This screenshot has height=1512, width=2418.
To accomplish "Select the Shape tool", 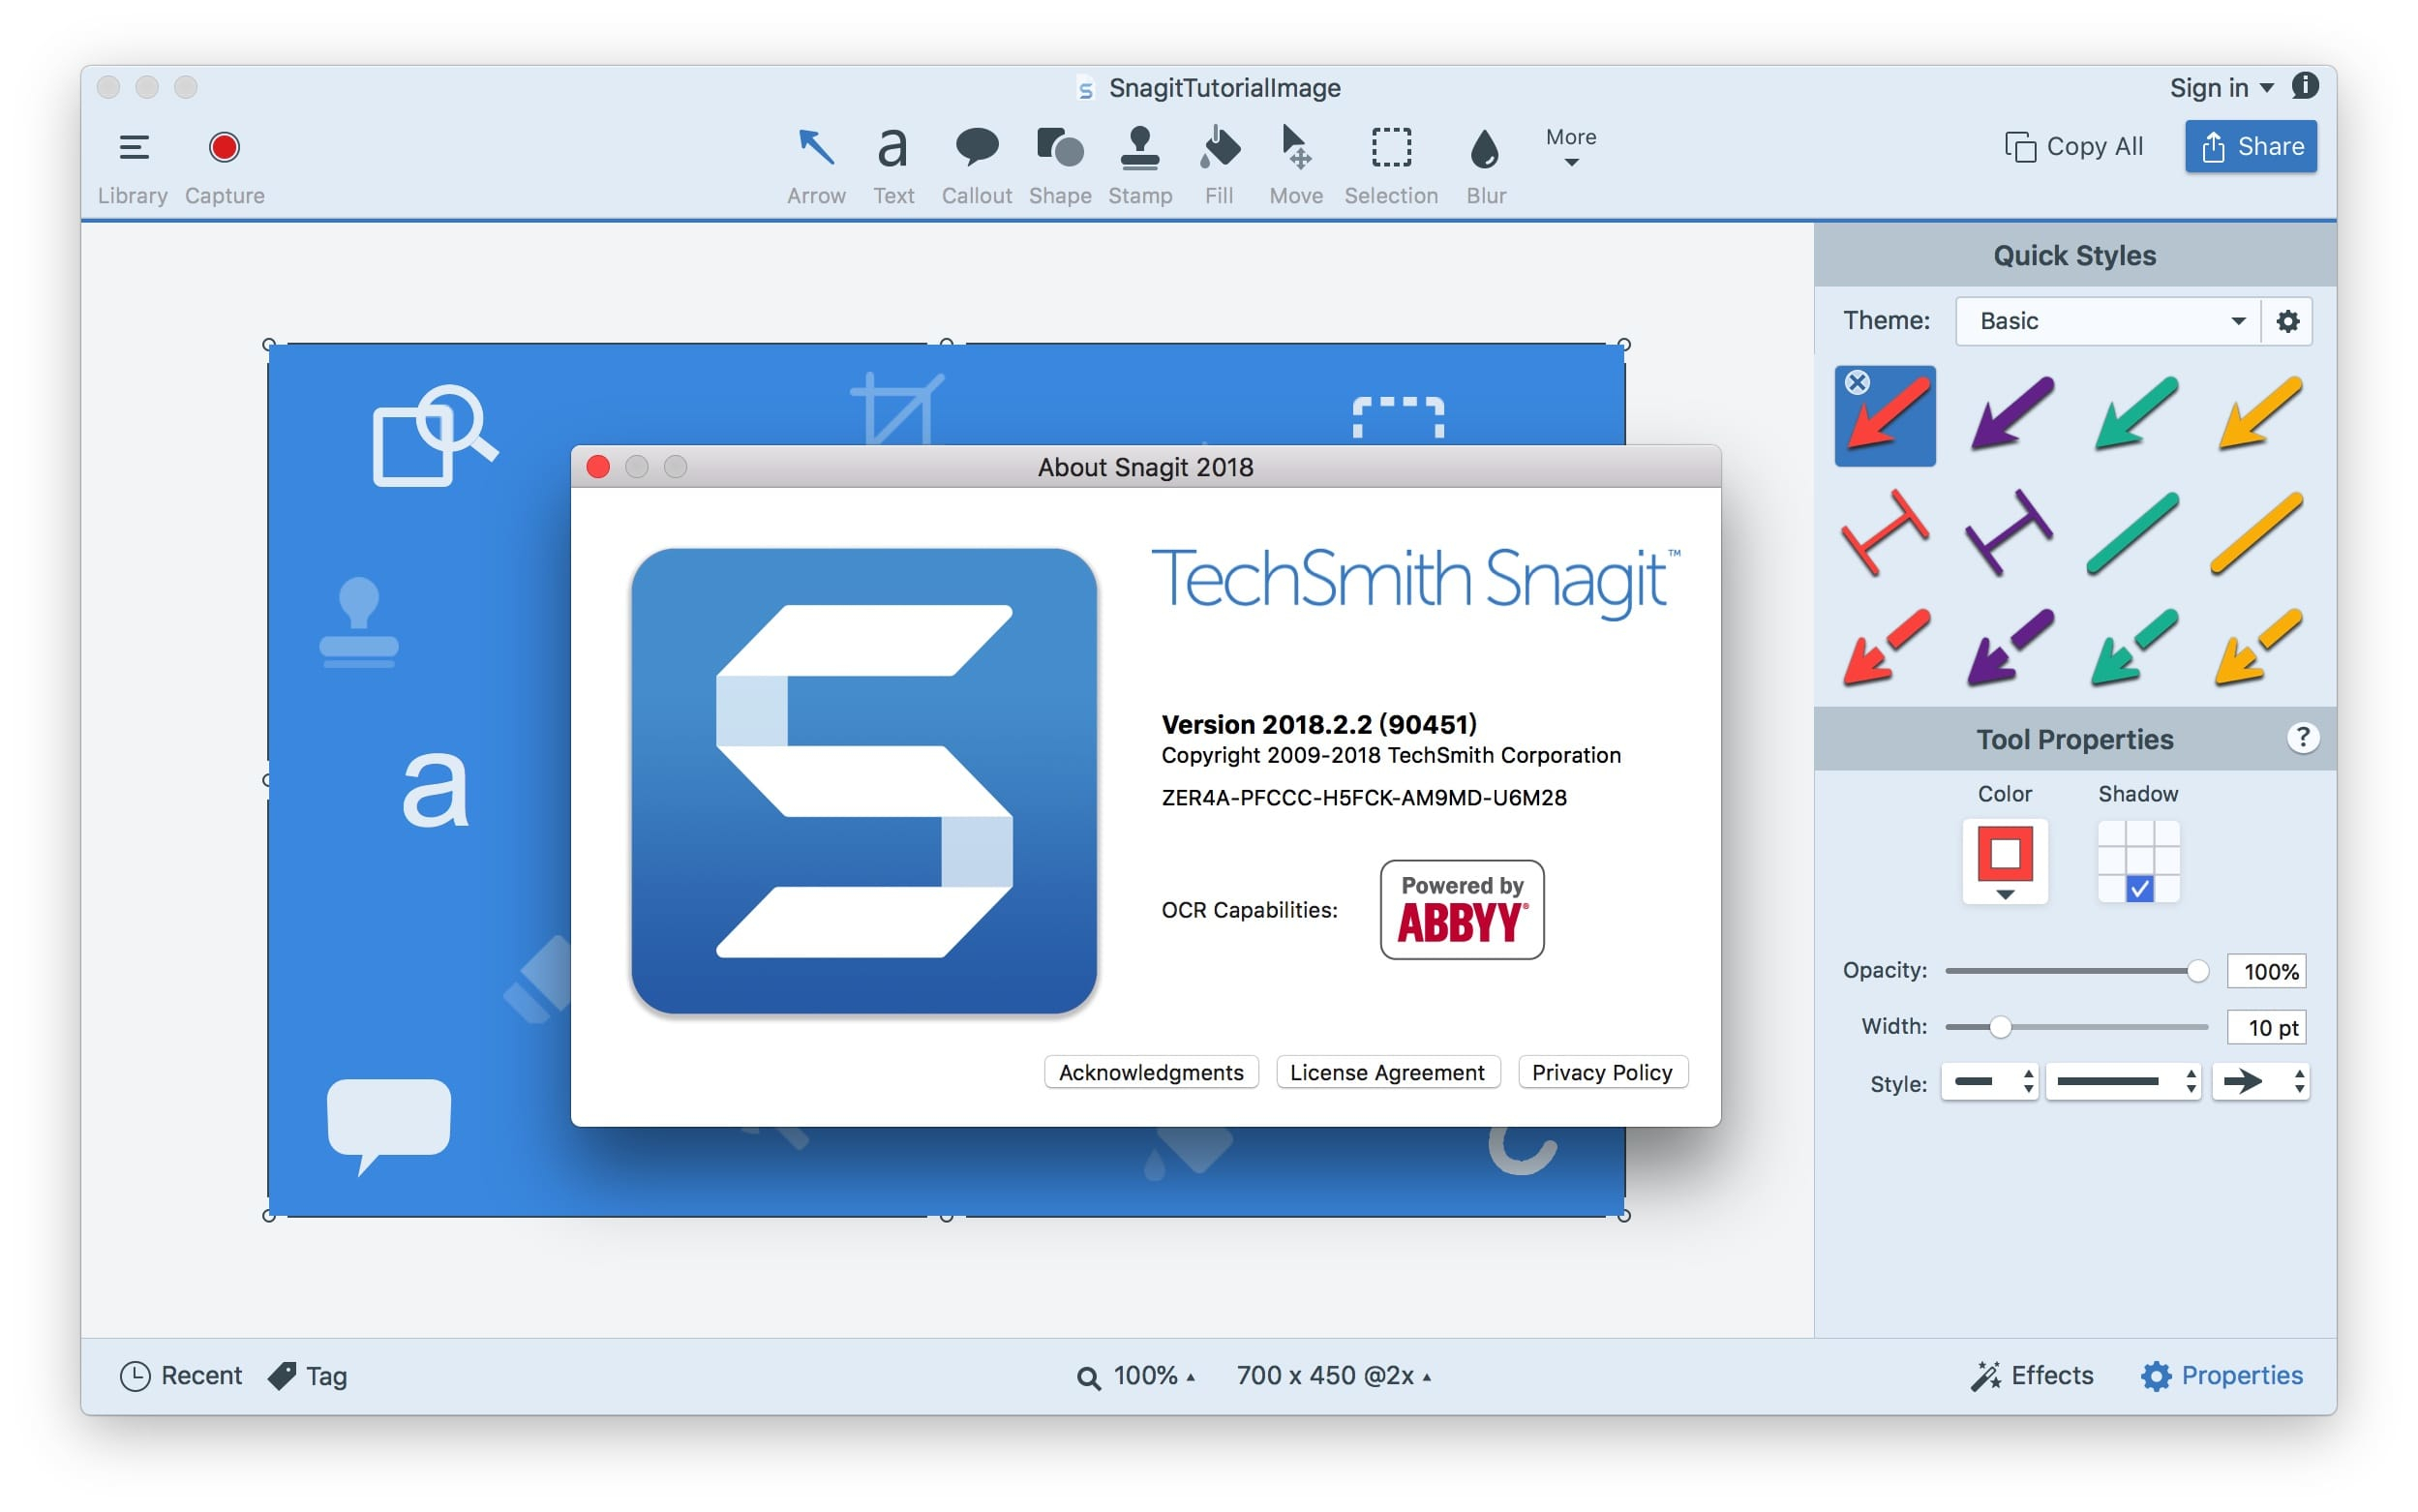I will 1060,164.
